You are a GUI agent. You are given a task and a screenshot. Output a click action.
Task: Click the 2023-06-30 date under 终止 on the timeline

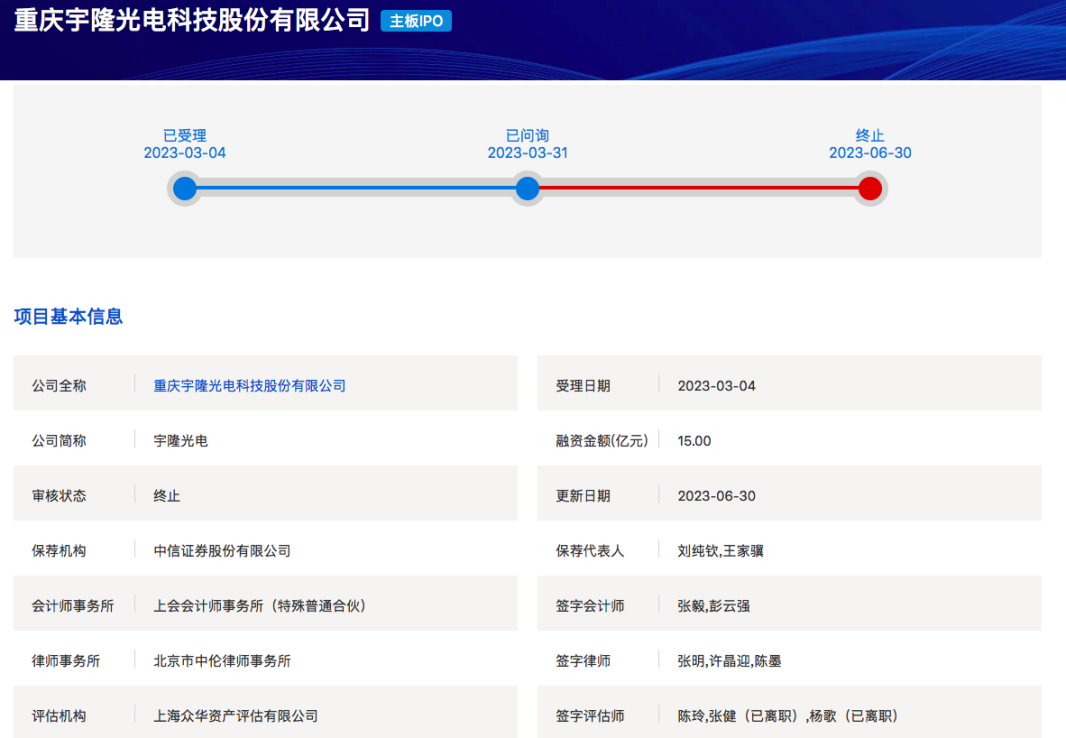(x=870, y=153)
